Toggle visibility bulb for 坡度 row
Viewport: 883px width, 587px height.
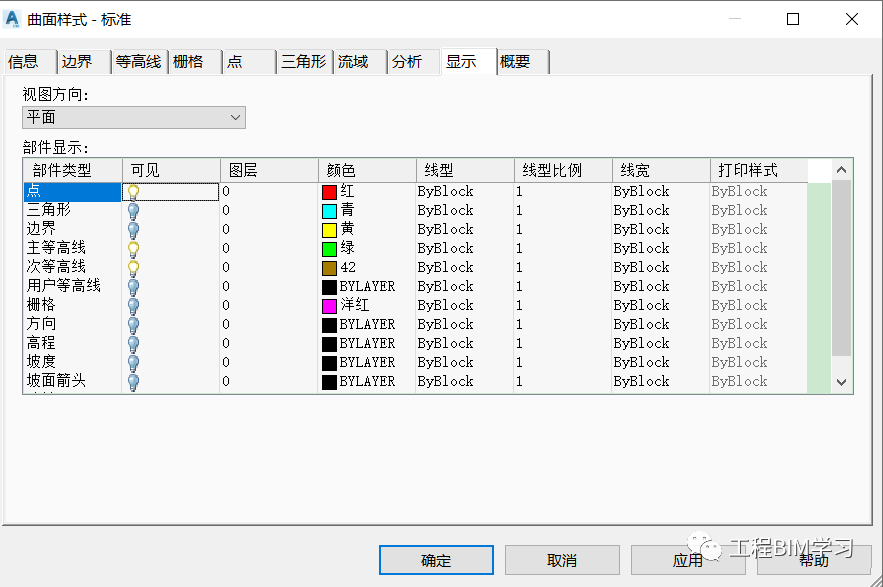click(133, 363)
